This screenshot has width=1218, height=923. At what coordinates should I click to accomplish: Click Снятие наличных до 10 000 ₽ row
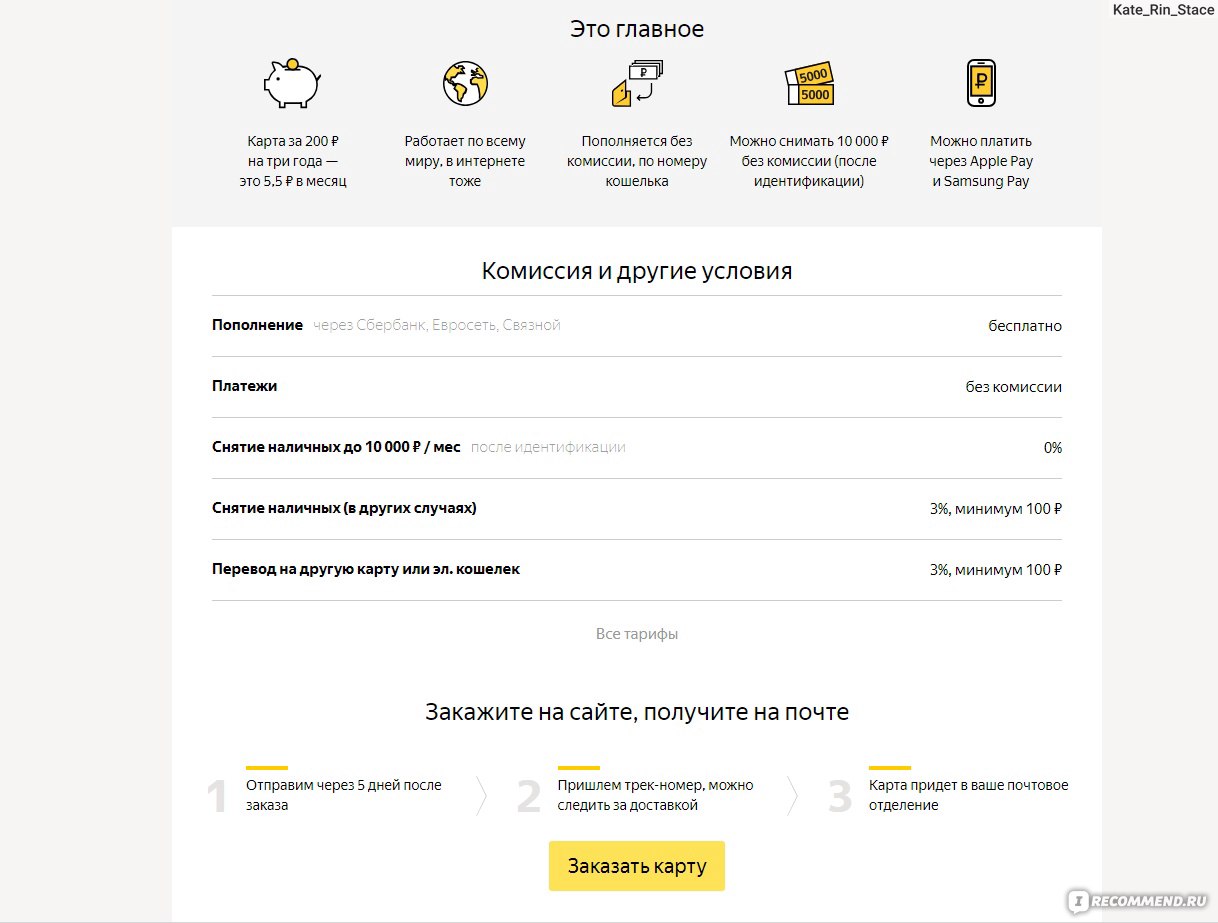coord(637,447)
